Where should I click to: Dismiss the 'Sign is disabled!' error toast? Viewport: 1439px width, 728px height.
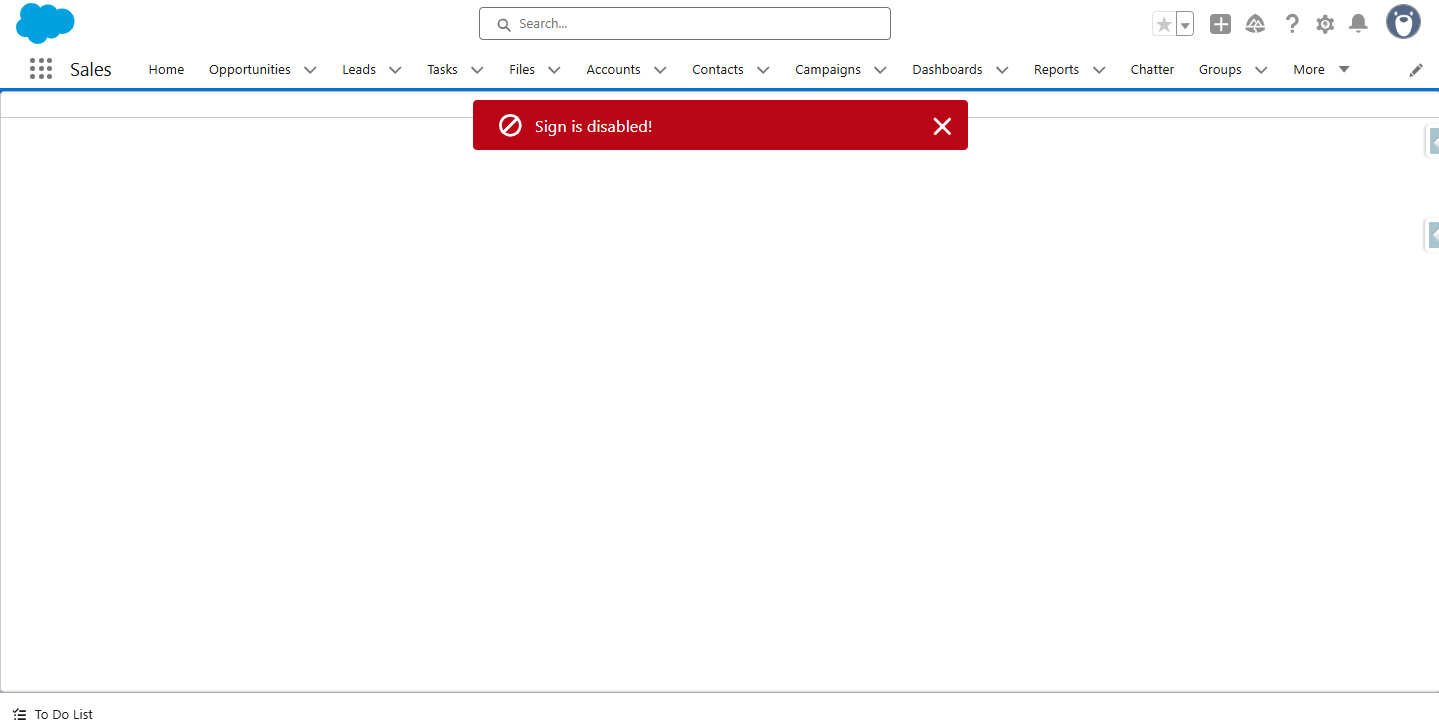click(x=942, y=126)
